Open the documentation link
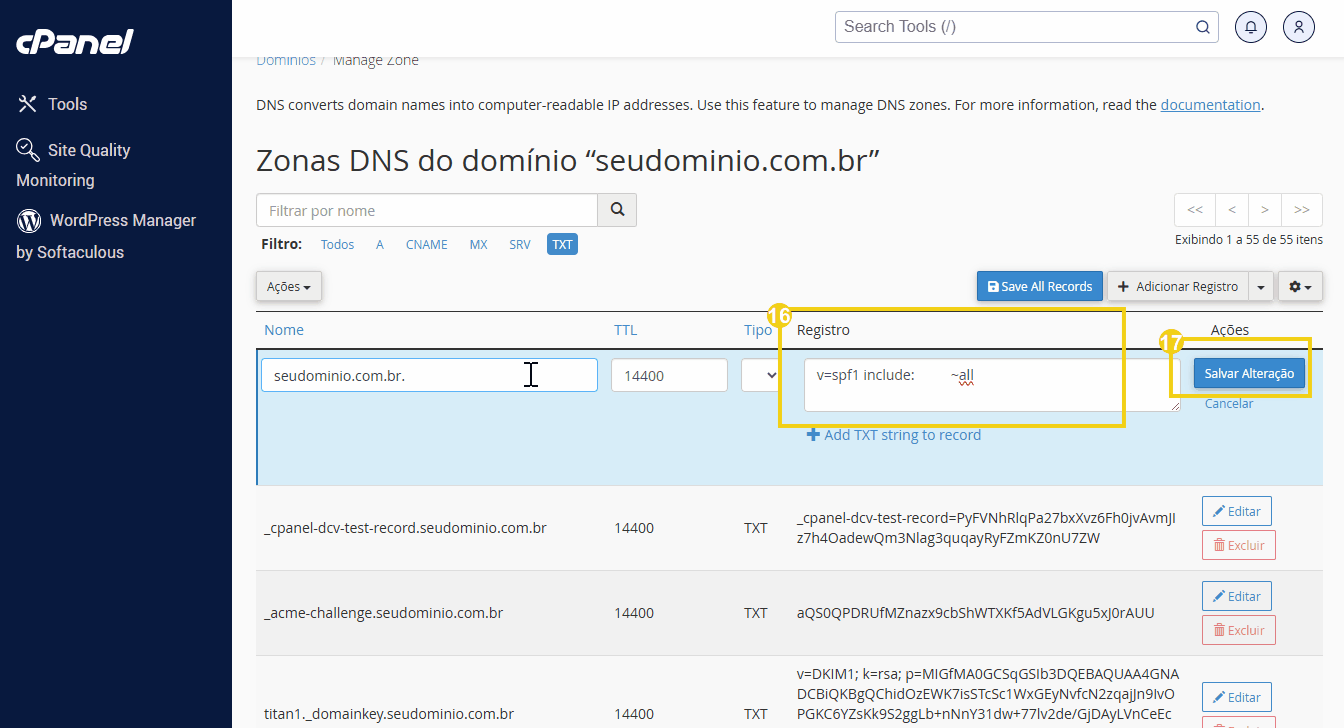 (x=1210, y=104)
